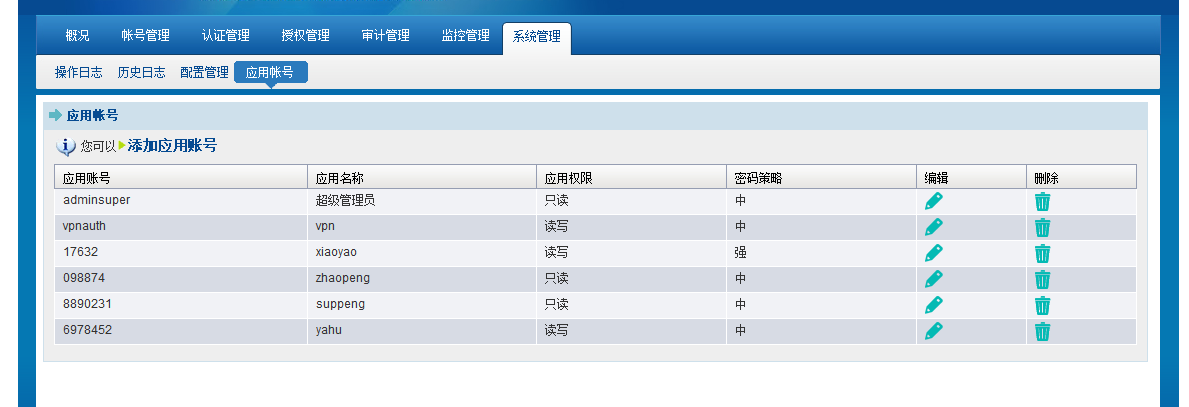Viewport: 1189px width, 407px height.
Task: Click trash icon for account 17632
Action: (1042, 253)
